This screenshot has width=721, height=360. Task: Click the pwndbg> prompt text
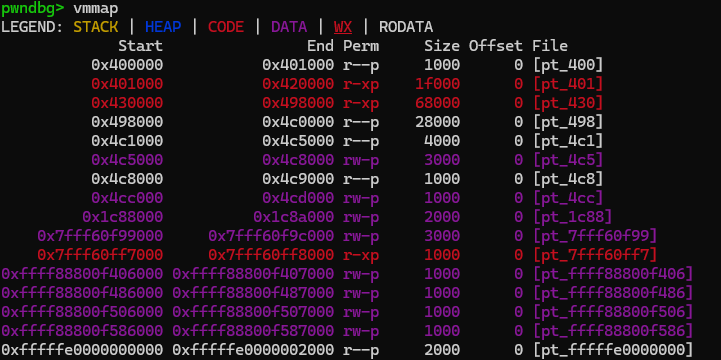(x=32, y=8)
